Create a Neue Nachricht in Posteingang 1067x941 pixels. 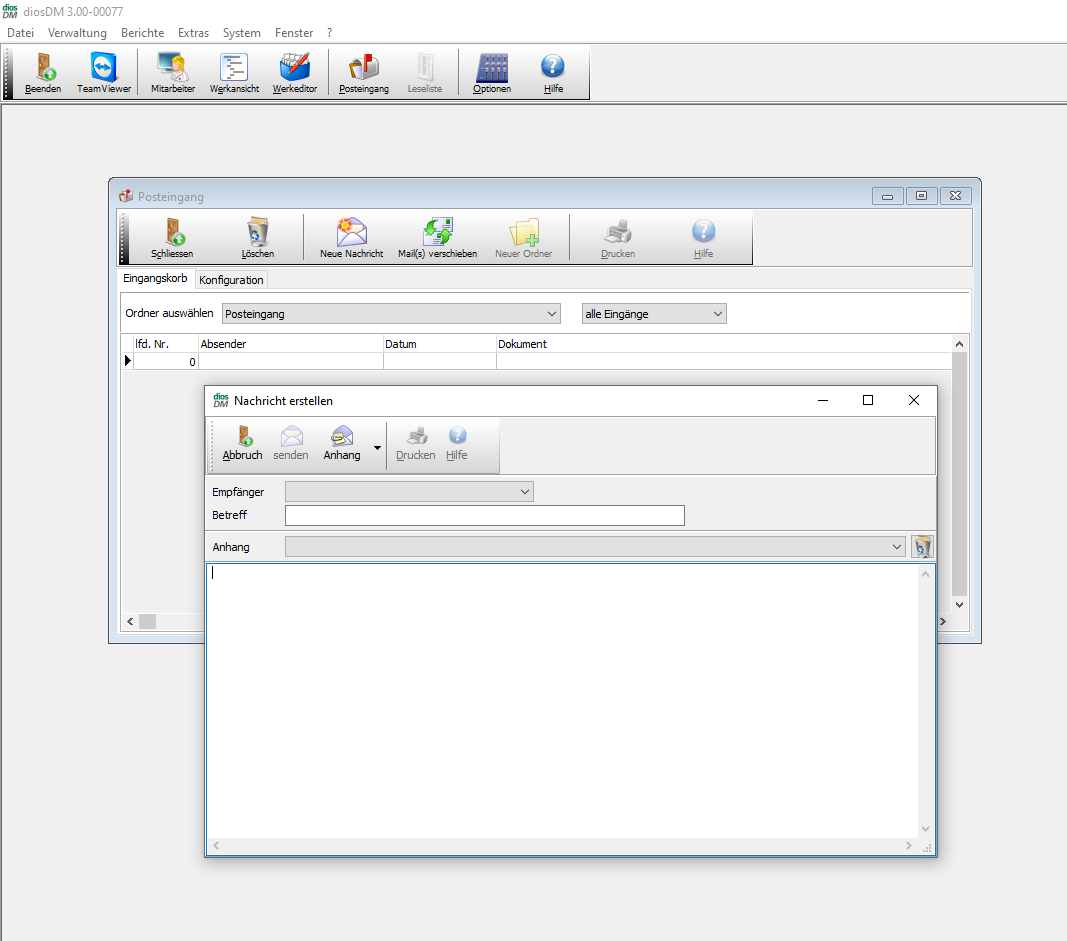coord(352,237)
